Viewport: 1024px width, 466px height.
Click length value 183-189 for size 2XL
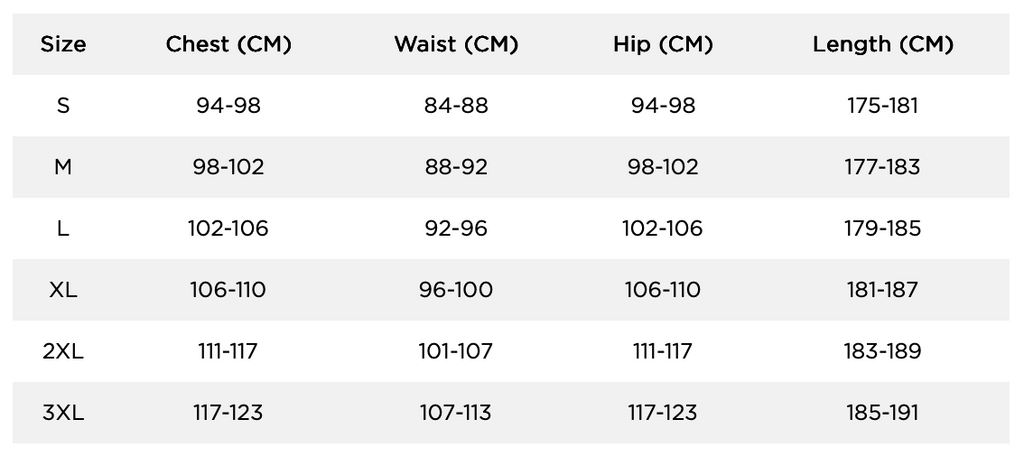click(x=883, y=351)
